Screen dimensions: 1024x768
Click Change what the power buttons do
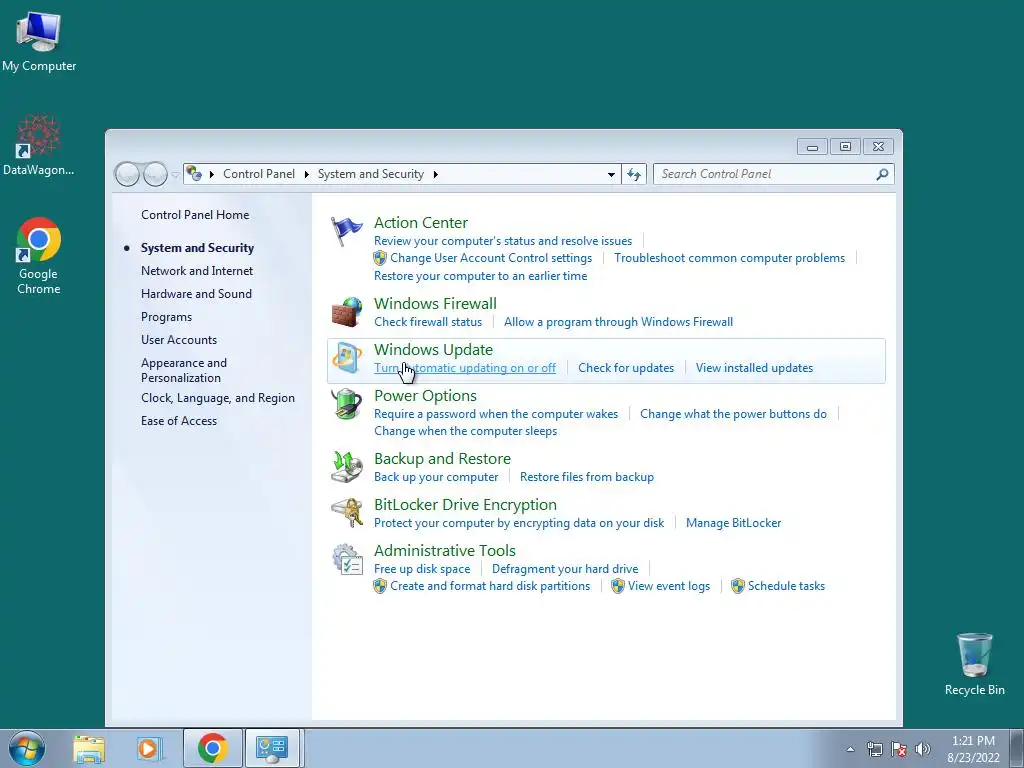(x=733, y=414)
